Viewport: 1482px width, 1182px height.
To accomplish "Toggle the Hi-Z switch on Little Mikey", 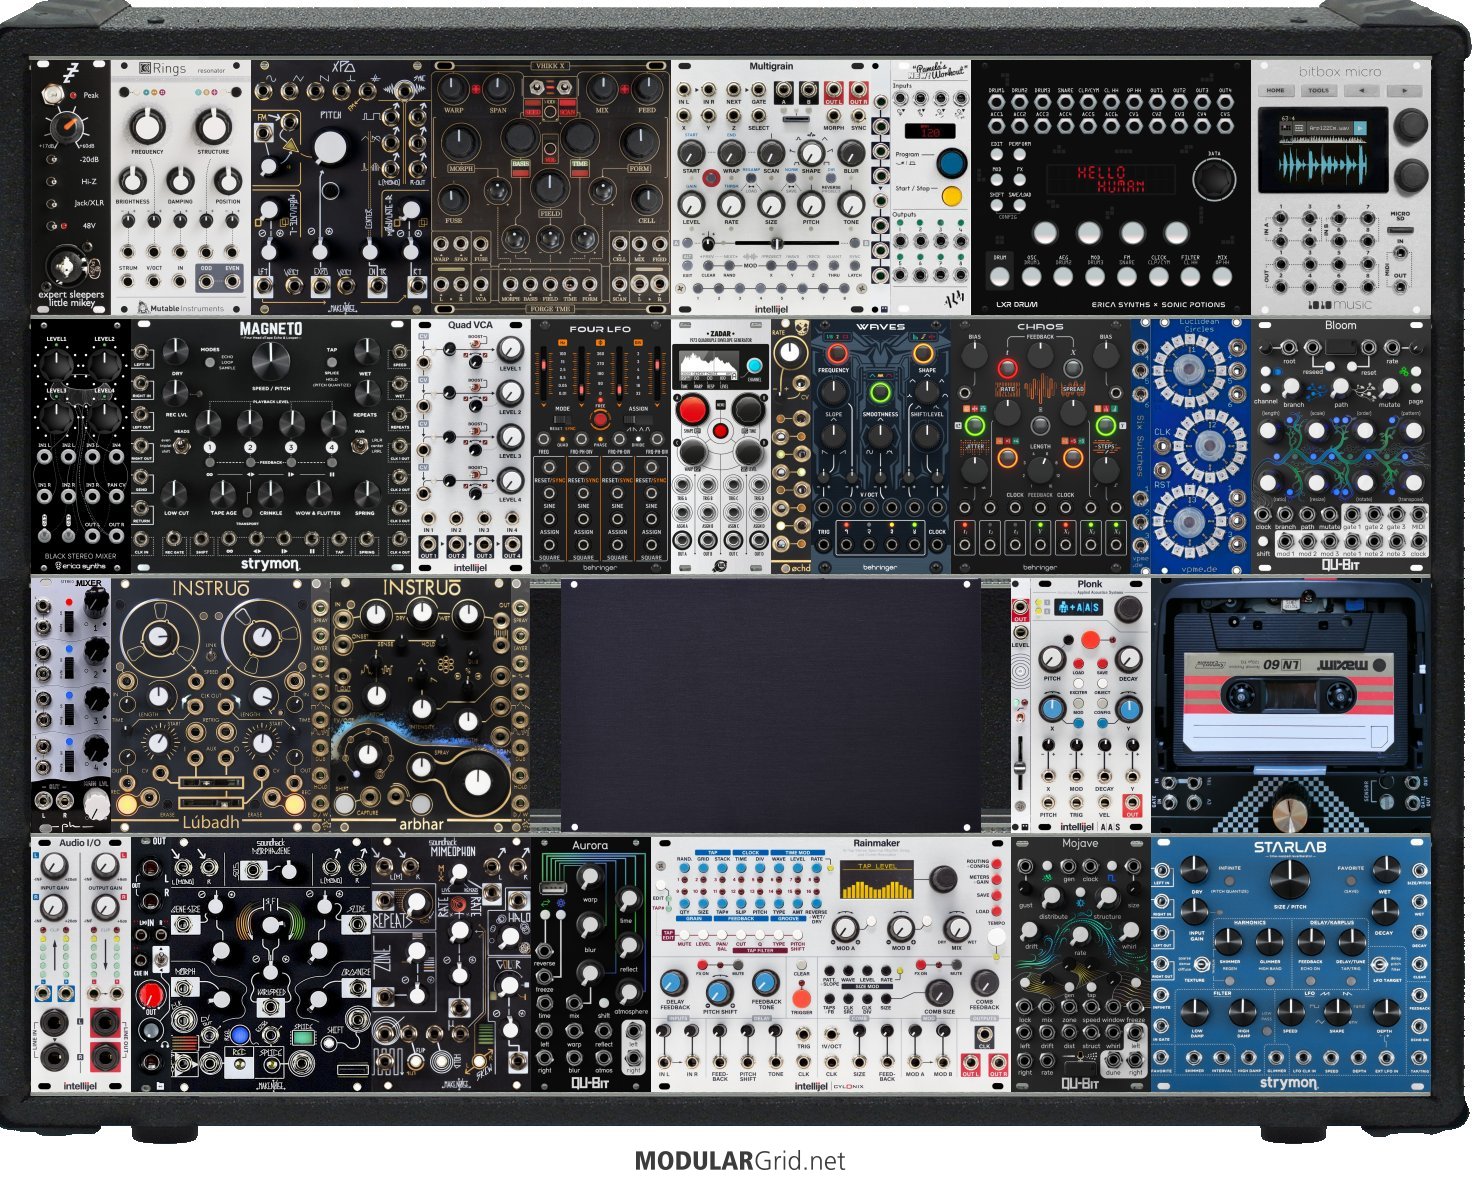I will (x=51, y=182).
